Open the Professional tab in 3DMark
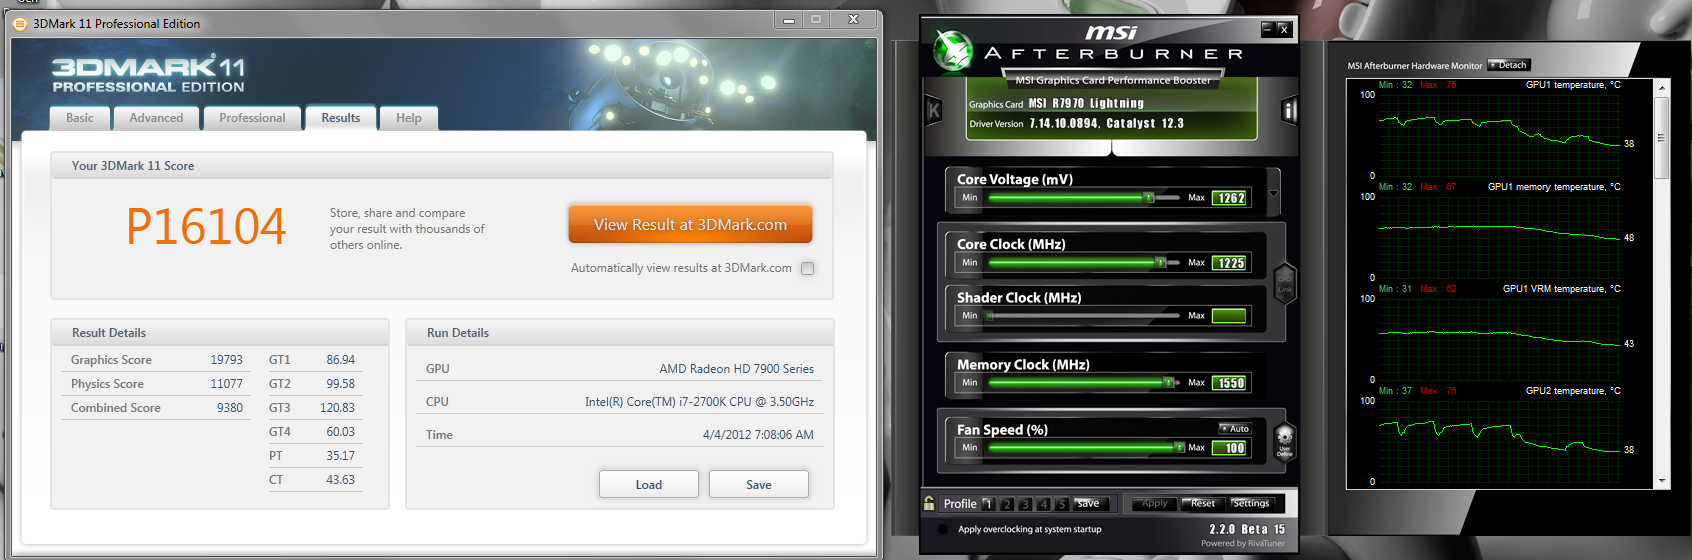Image resolution: width=1692 pixels, height=560 pixels. click(252, 118)
